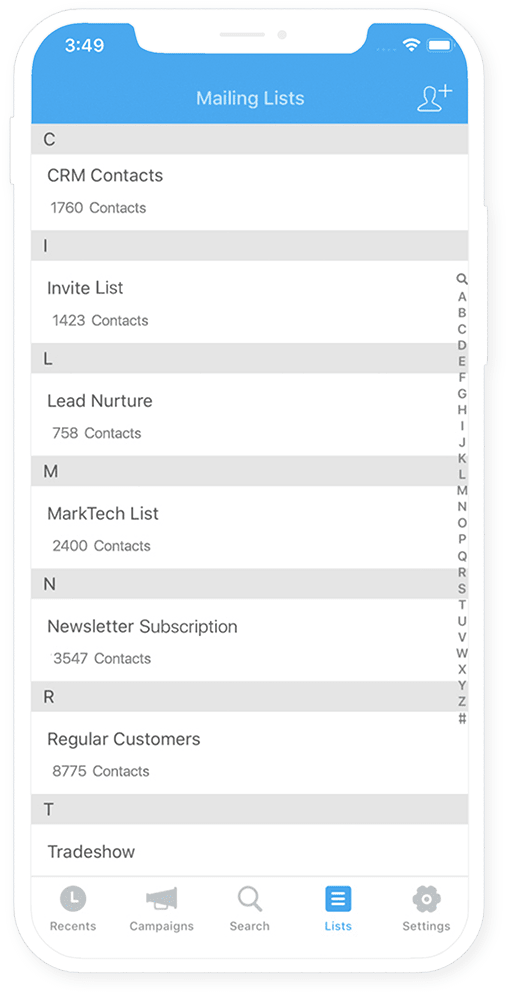Open the Settings gear icon
The height and width of the screenshot is (994, 507).
427,898
